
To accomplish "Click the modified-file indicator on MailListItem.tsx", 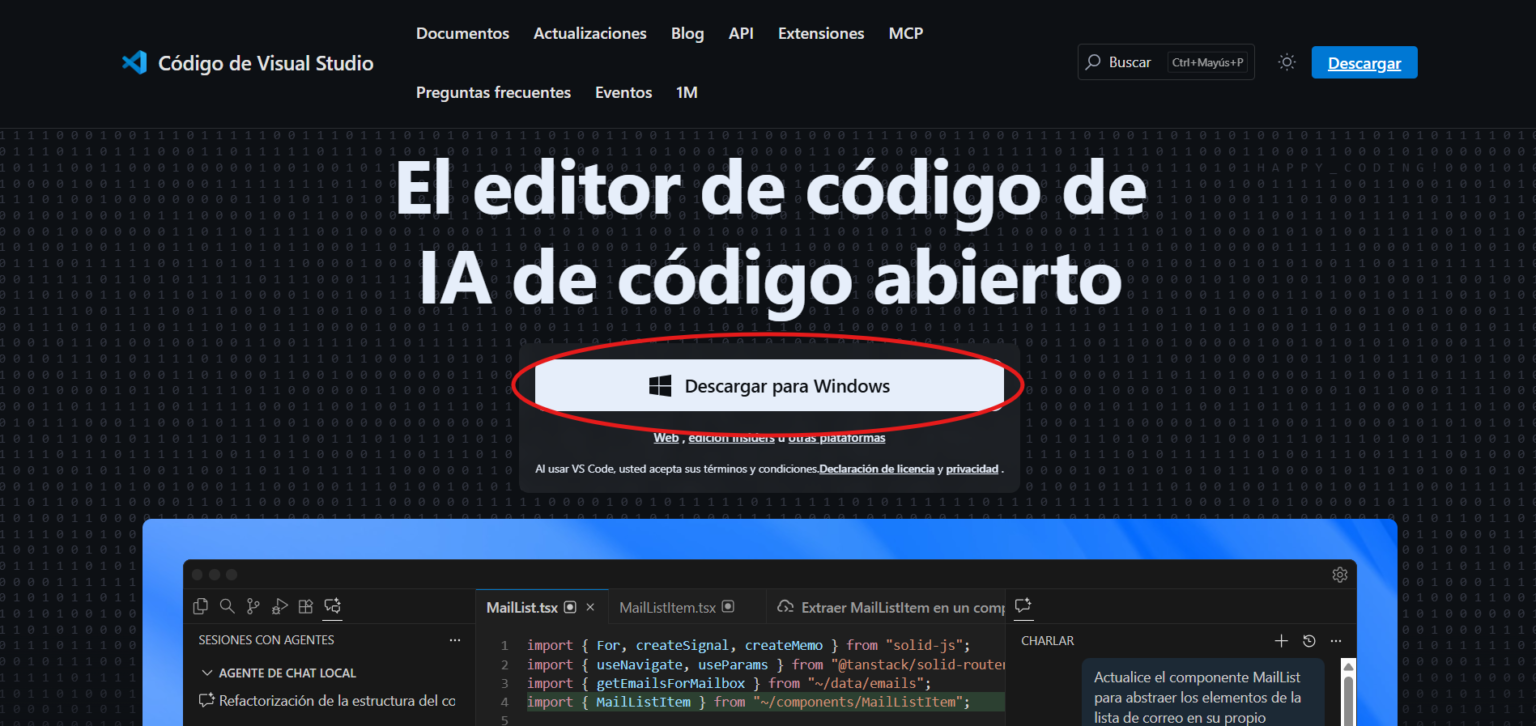I will tap(728, 607).
